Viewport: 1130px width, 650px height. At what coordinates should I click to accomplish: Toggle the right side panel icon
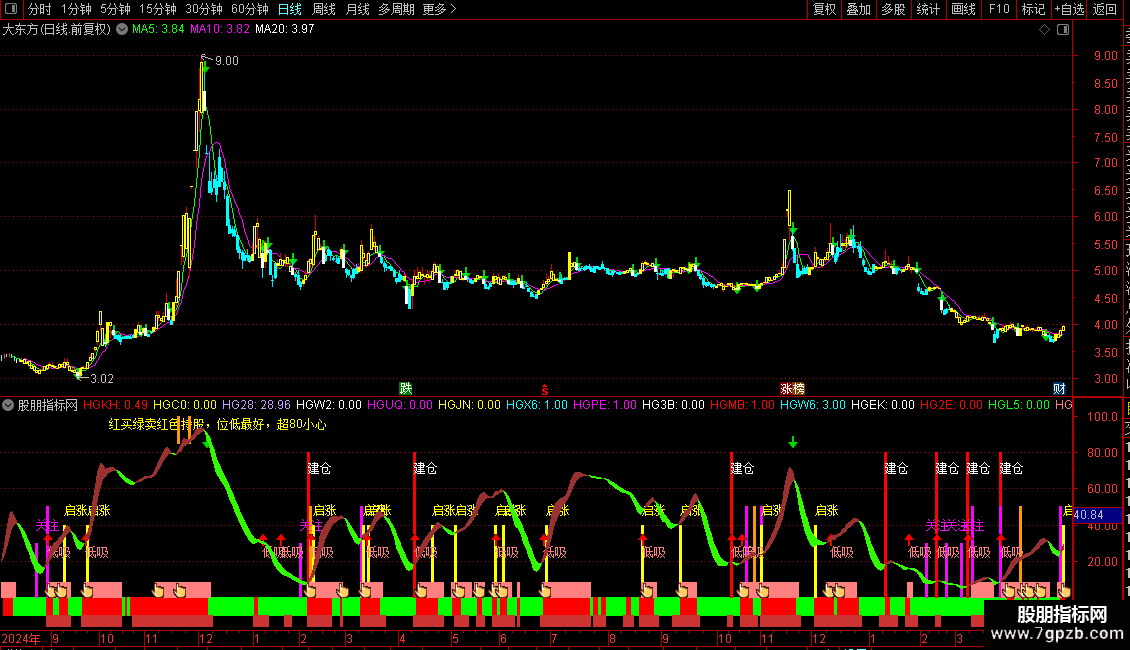pyautogui.click(x=1063, y=30)
